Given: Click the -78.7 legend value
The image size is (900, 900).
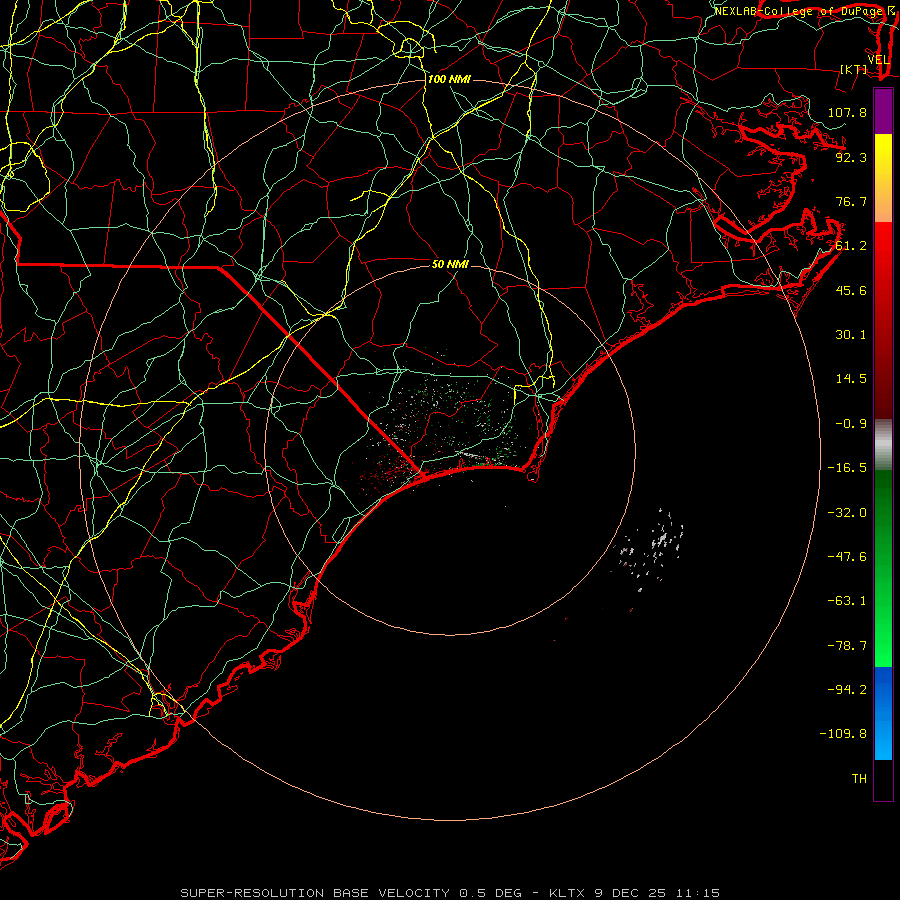Looking at the screenshot, I should 847,646.
